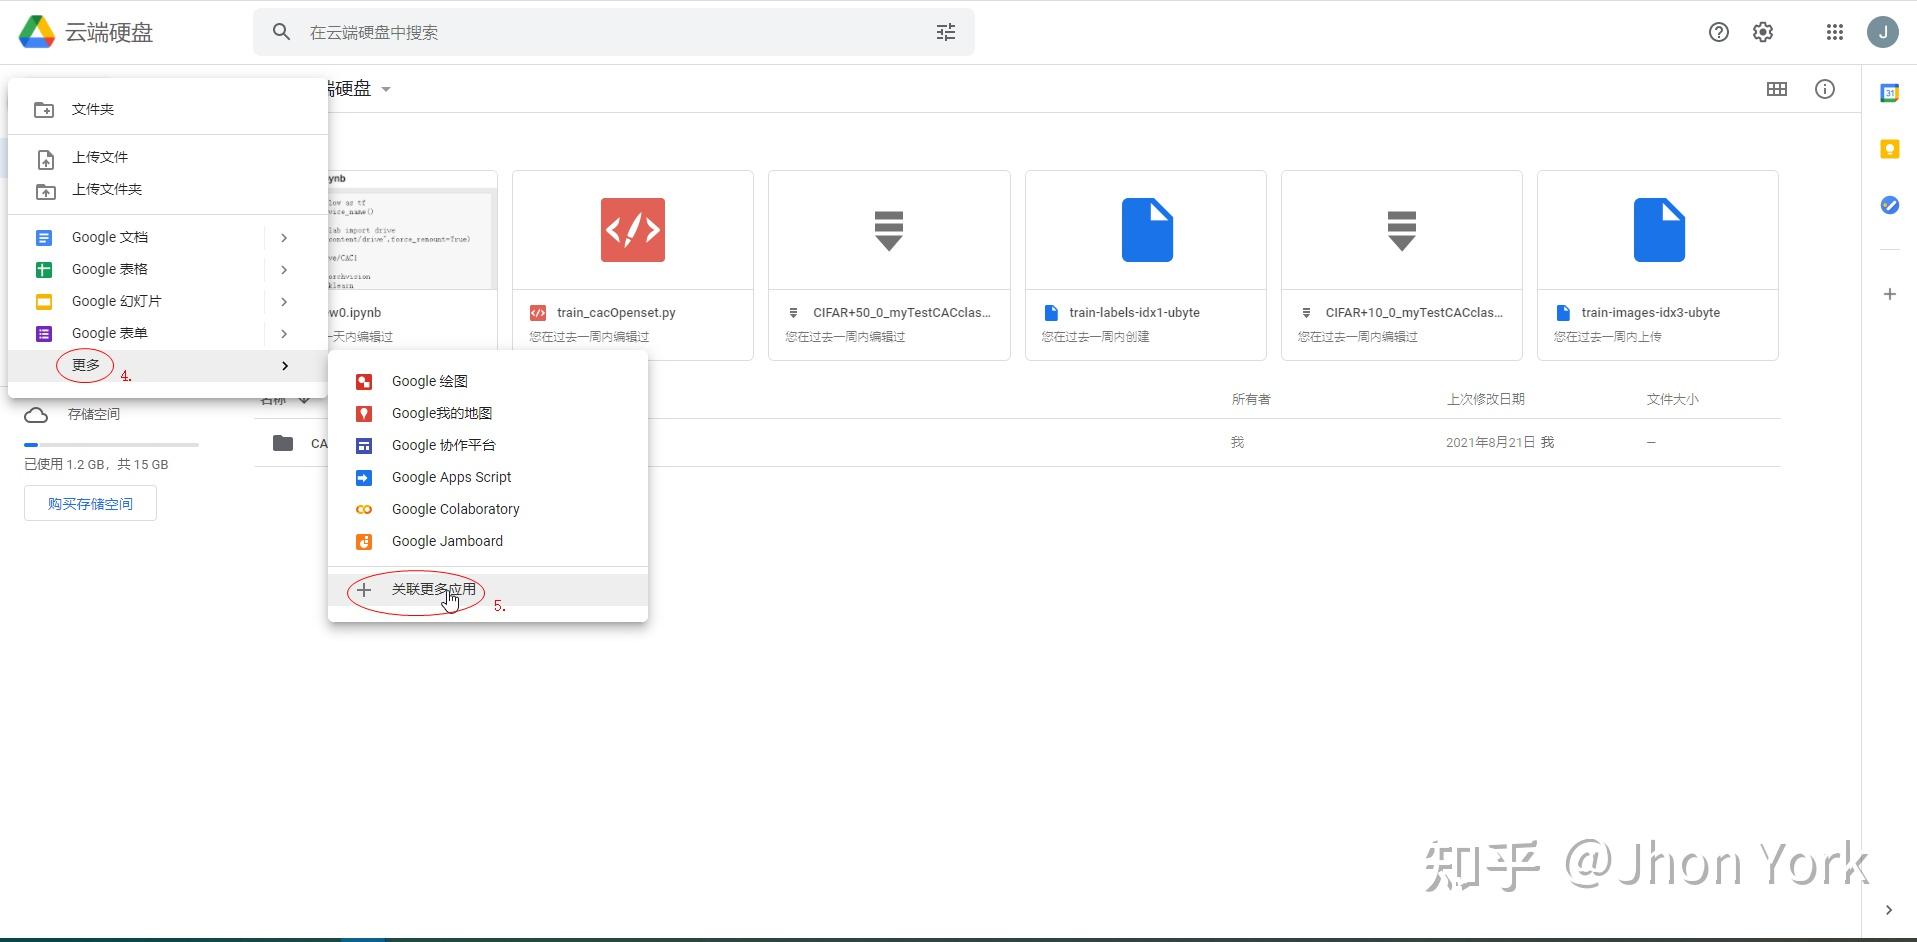Switch to list view layout
This screenshot has width=1917, height=942.
pos(1777,89)
